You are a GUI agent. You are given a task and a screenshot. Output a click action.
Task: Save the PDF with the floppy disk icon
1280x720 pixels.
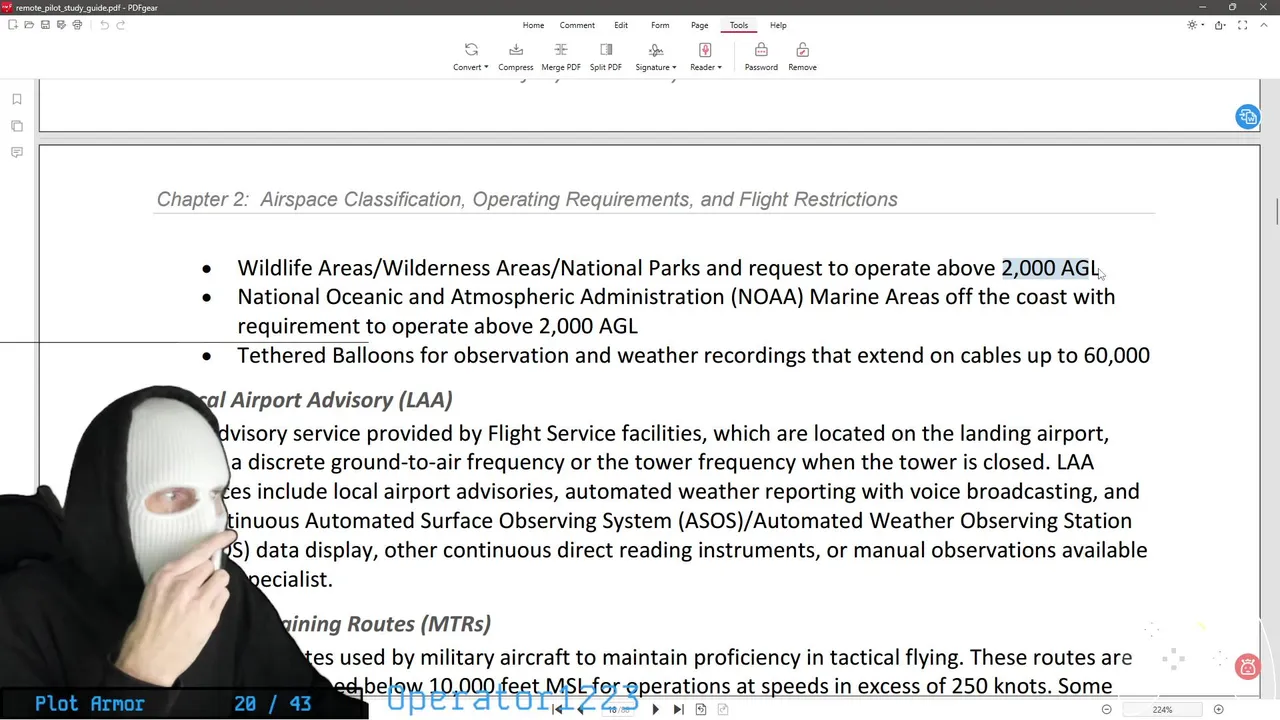coord(45,25)
